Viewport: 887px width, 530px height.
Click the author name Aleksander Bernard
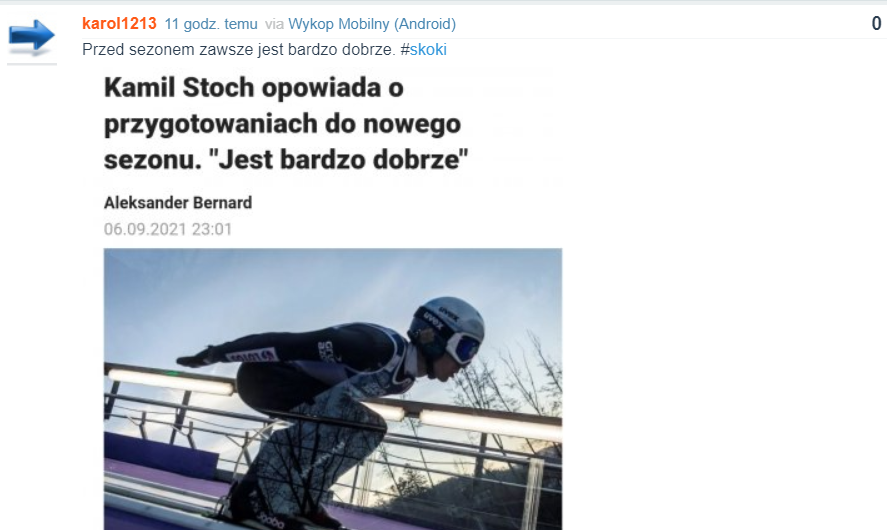(x=178, y=202)
